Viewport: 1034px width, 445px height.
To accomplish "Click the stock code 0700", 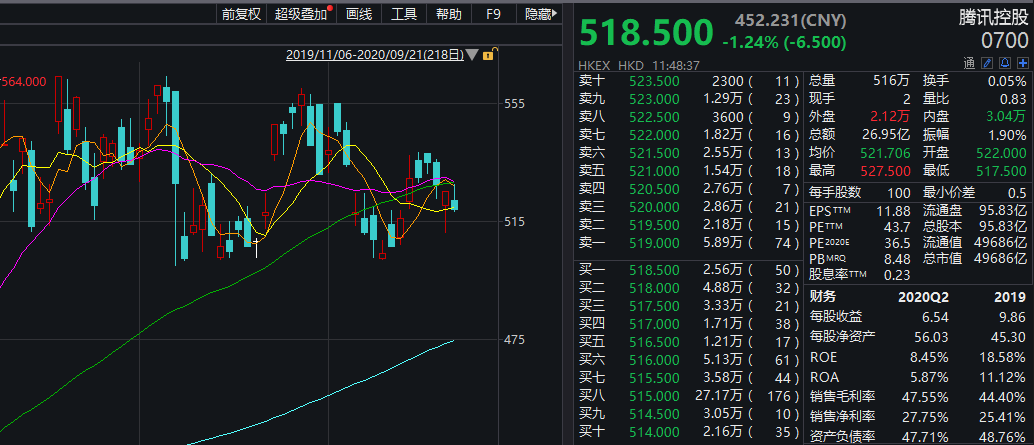I will click(1004, 42).
